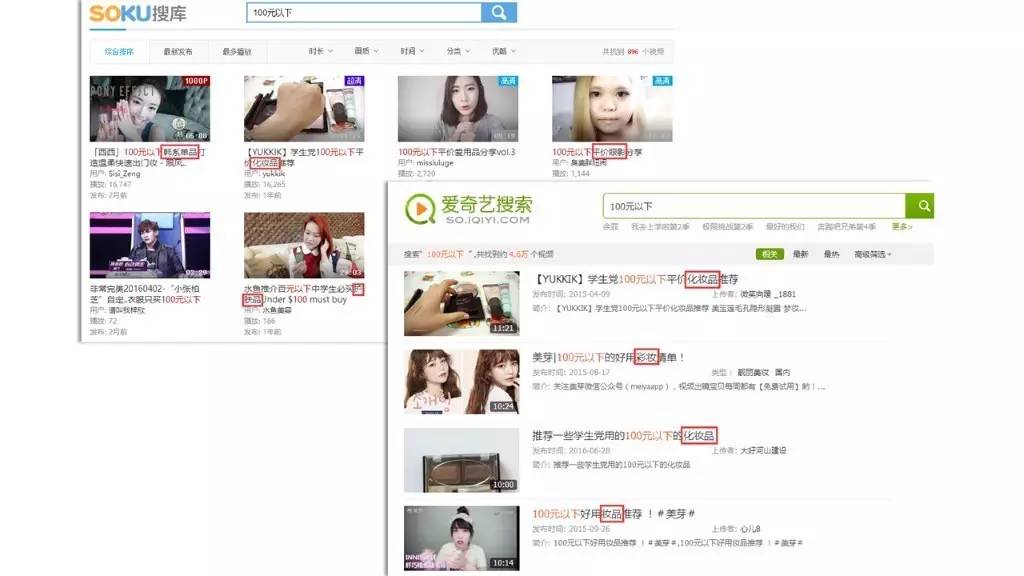Click the 余罪 hot search link
This screenshot has height=576, width=1024.
click(610, 227)
